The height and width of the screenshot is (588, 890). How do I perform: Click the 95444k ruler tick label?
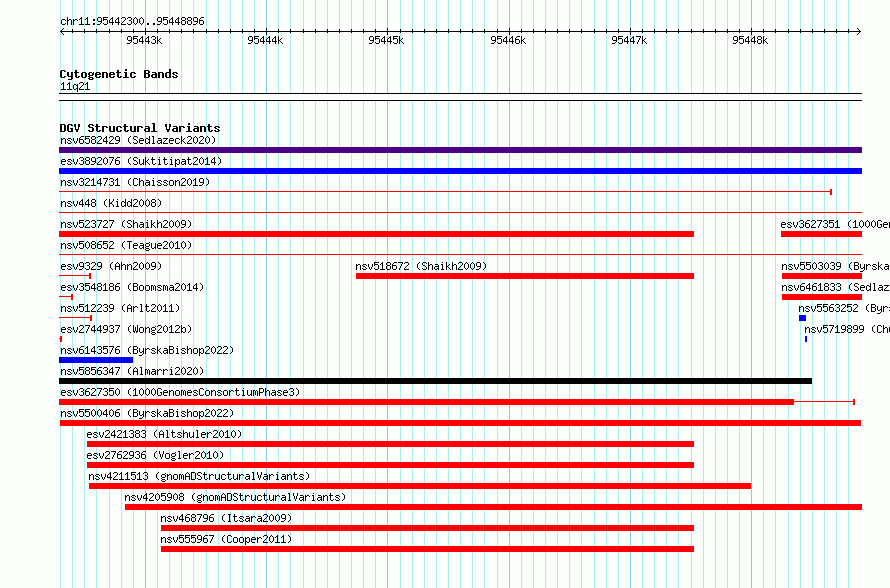[x=265, y=40]
